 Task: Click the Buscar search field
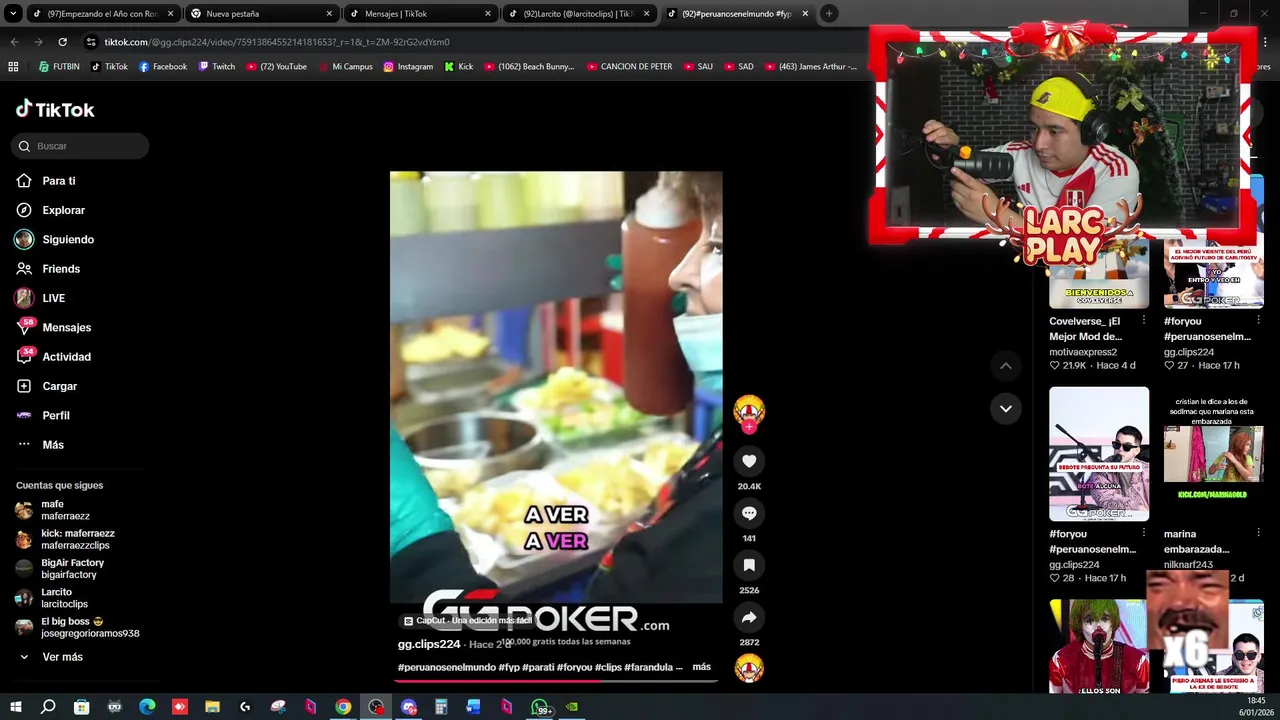pos(80,146)
